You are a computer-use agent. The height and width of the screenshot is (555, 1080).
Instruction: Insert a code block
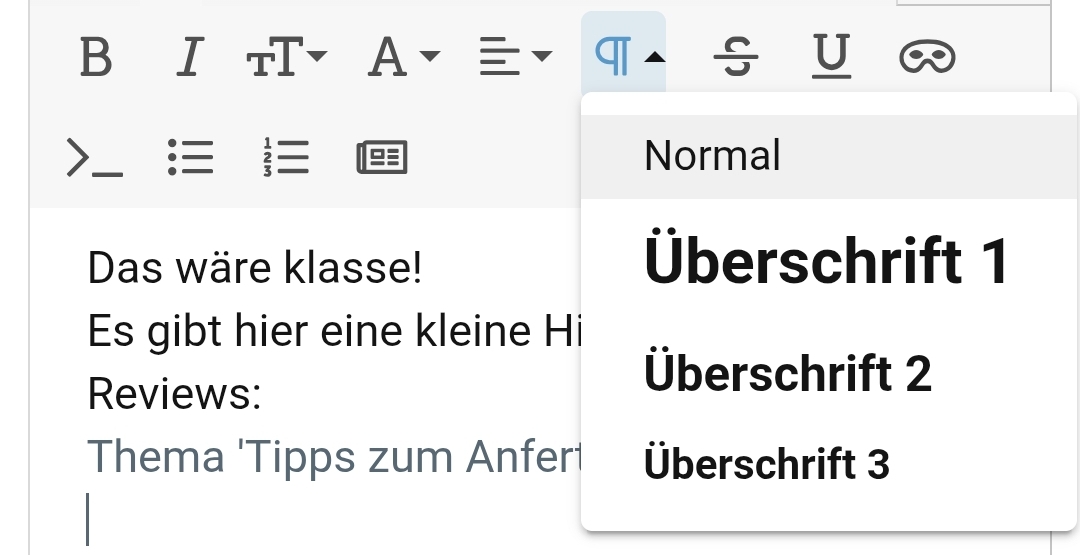click(x=95, y=157)
